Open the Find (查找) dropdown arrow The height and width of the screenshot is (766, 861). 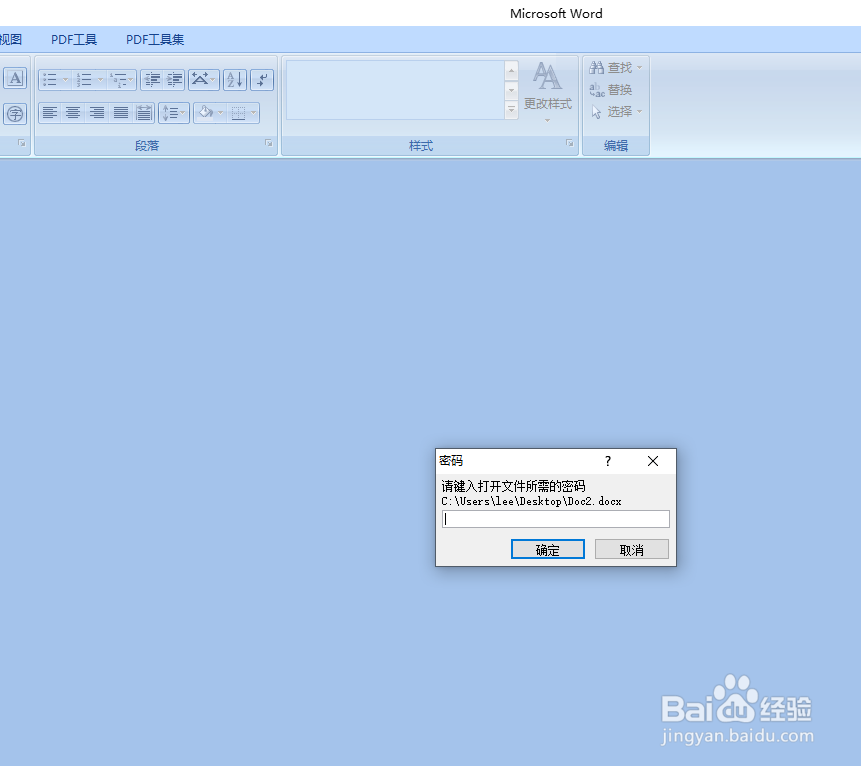[640, 68]
